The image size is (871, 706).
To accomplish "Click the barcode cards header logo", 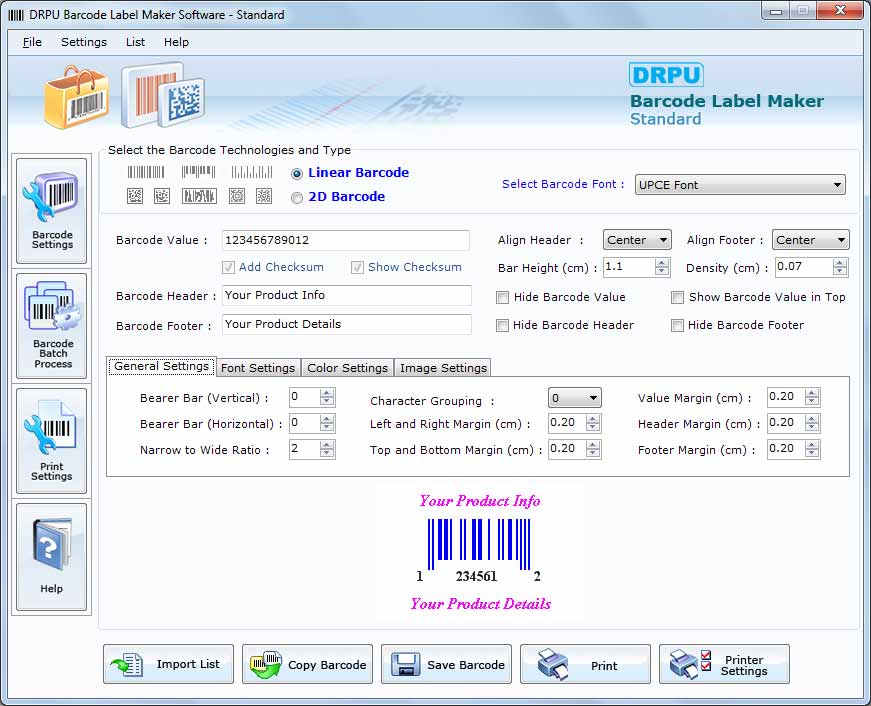I will click(163, 96).
